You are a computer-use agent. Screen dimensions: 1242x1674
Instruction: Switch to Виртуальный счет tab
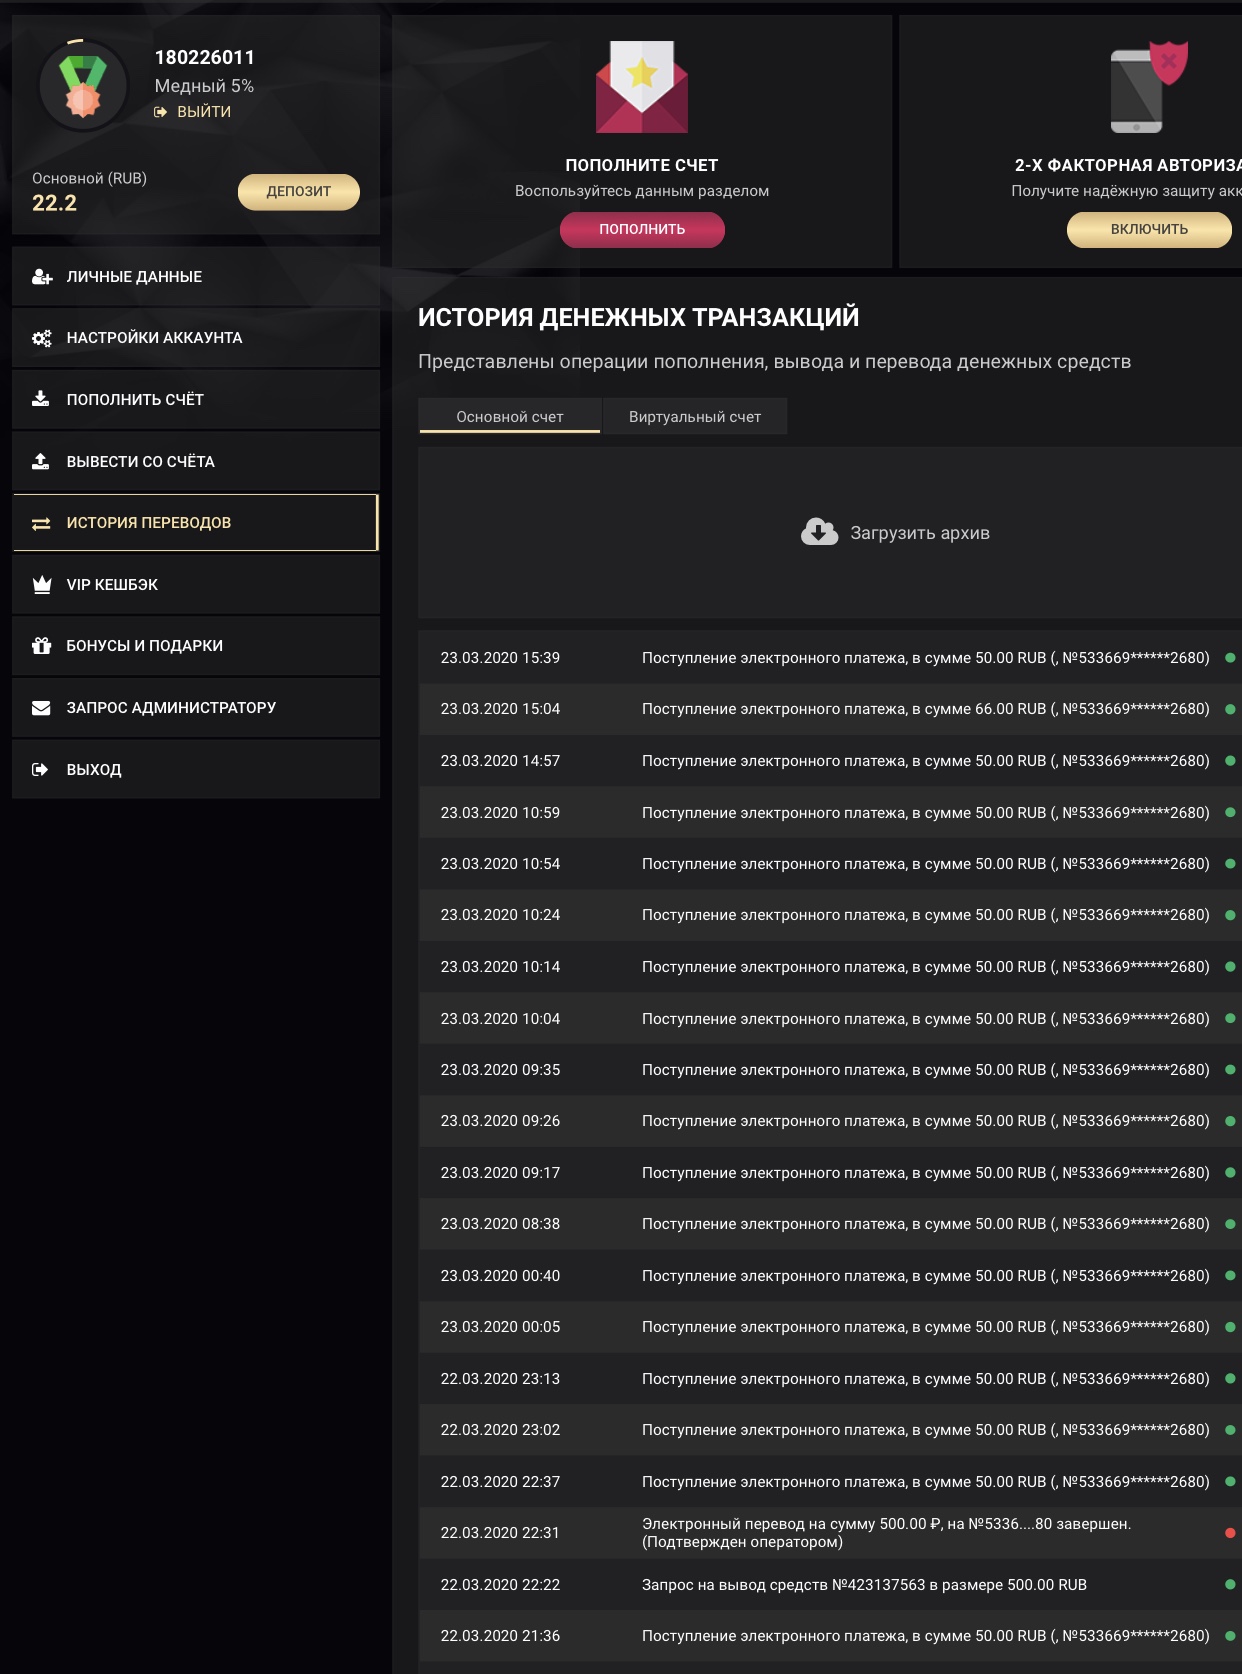[695, 416]
